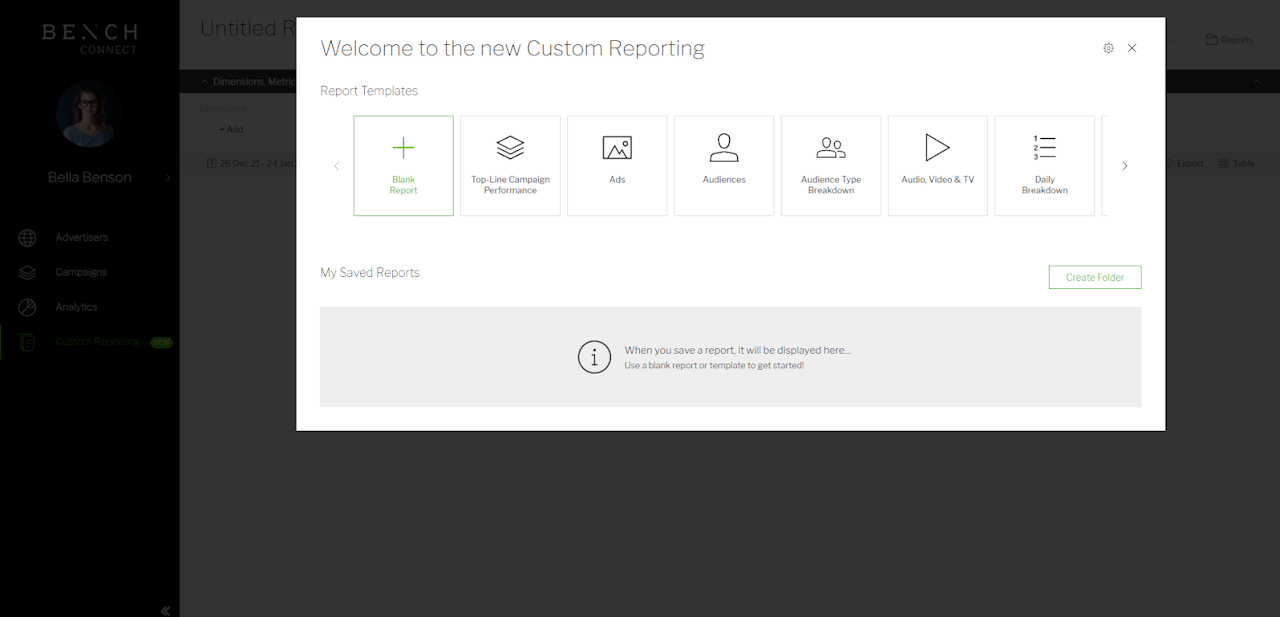Select Audience Type Breakdown template

click(x=831, y=166)
